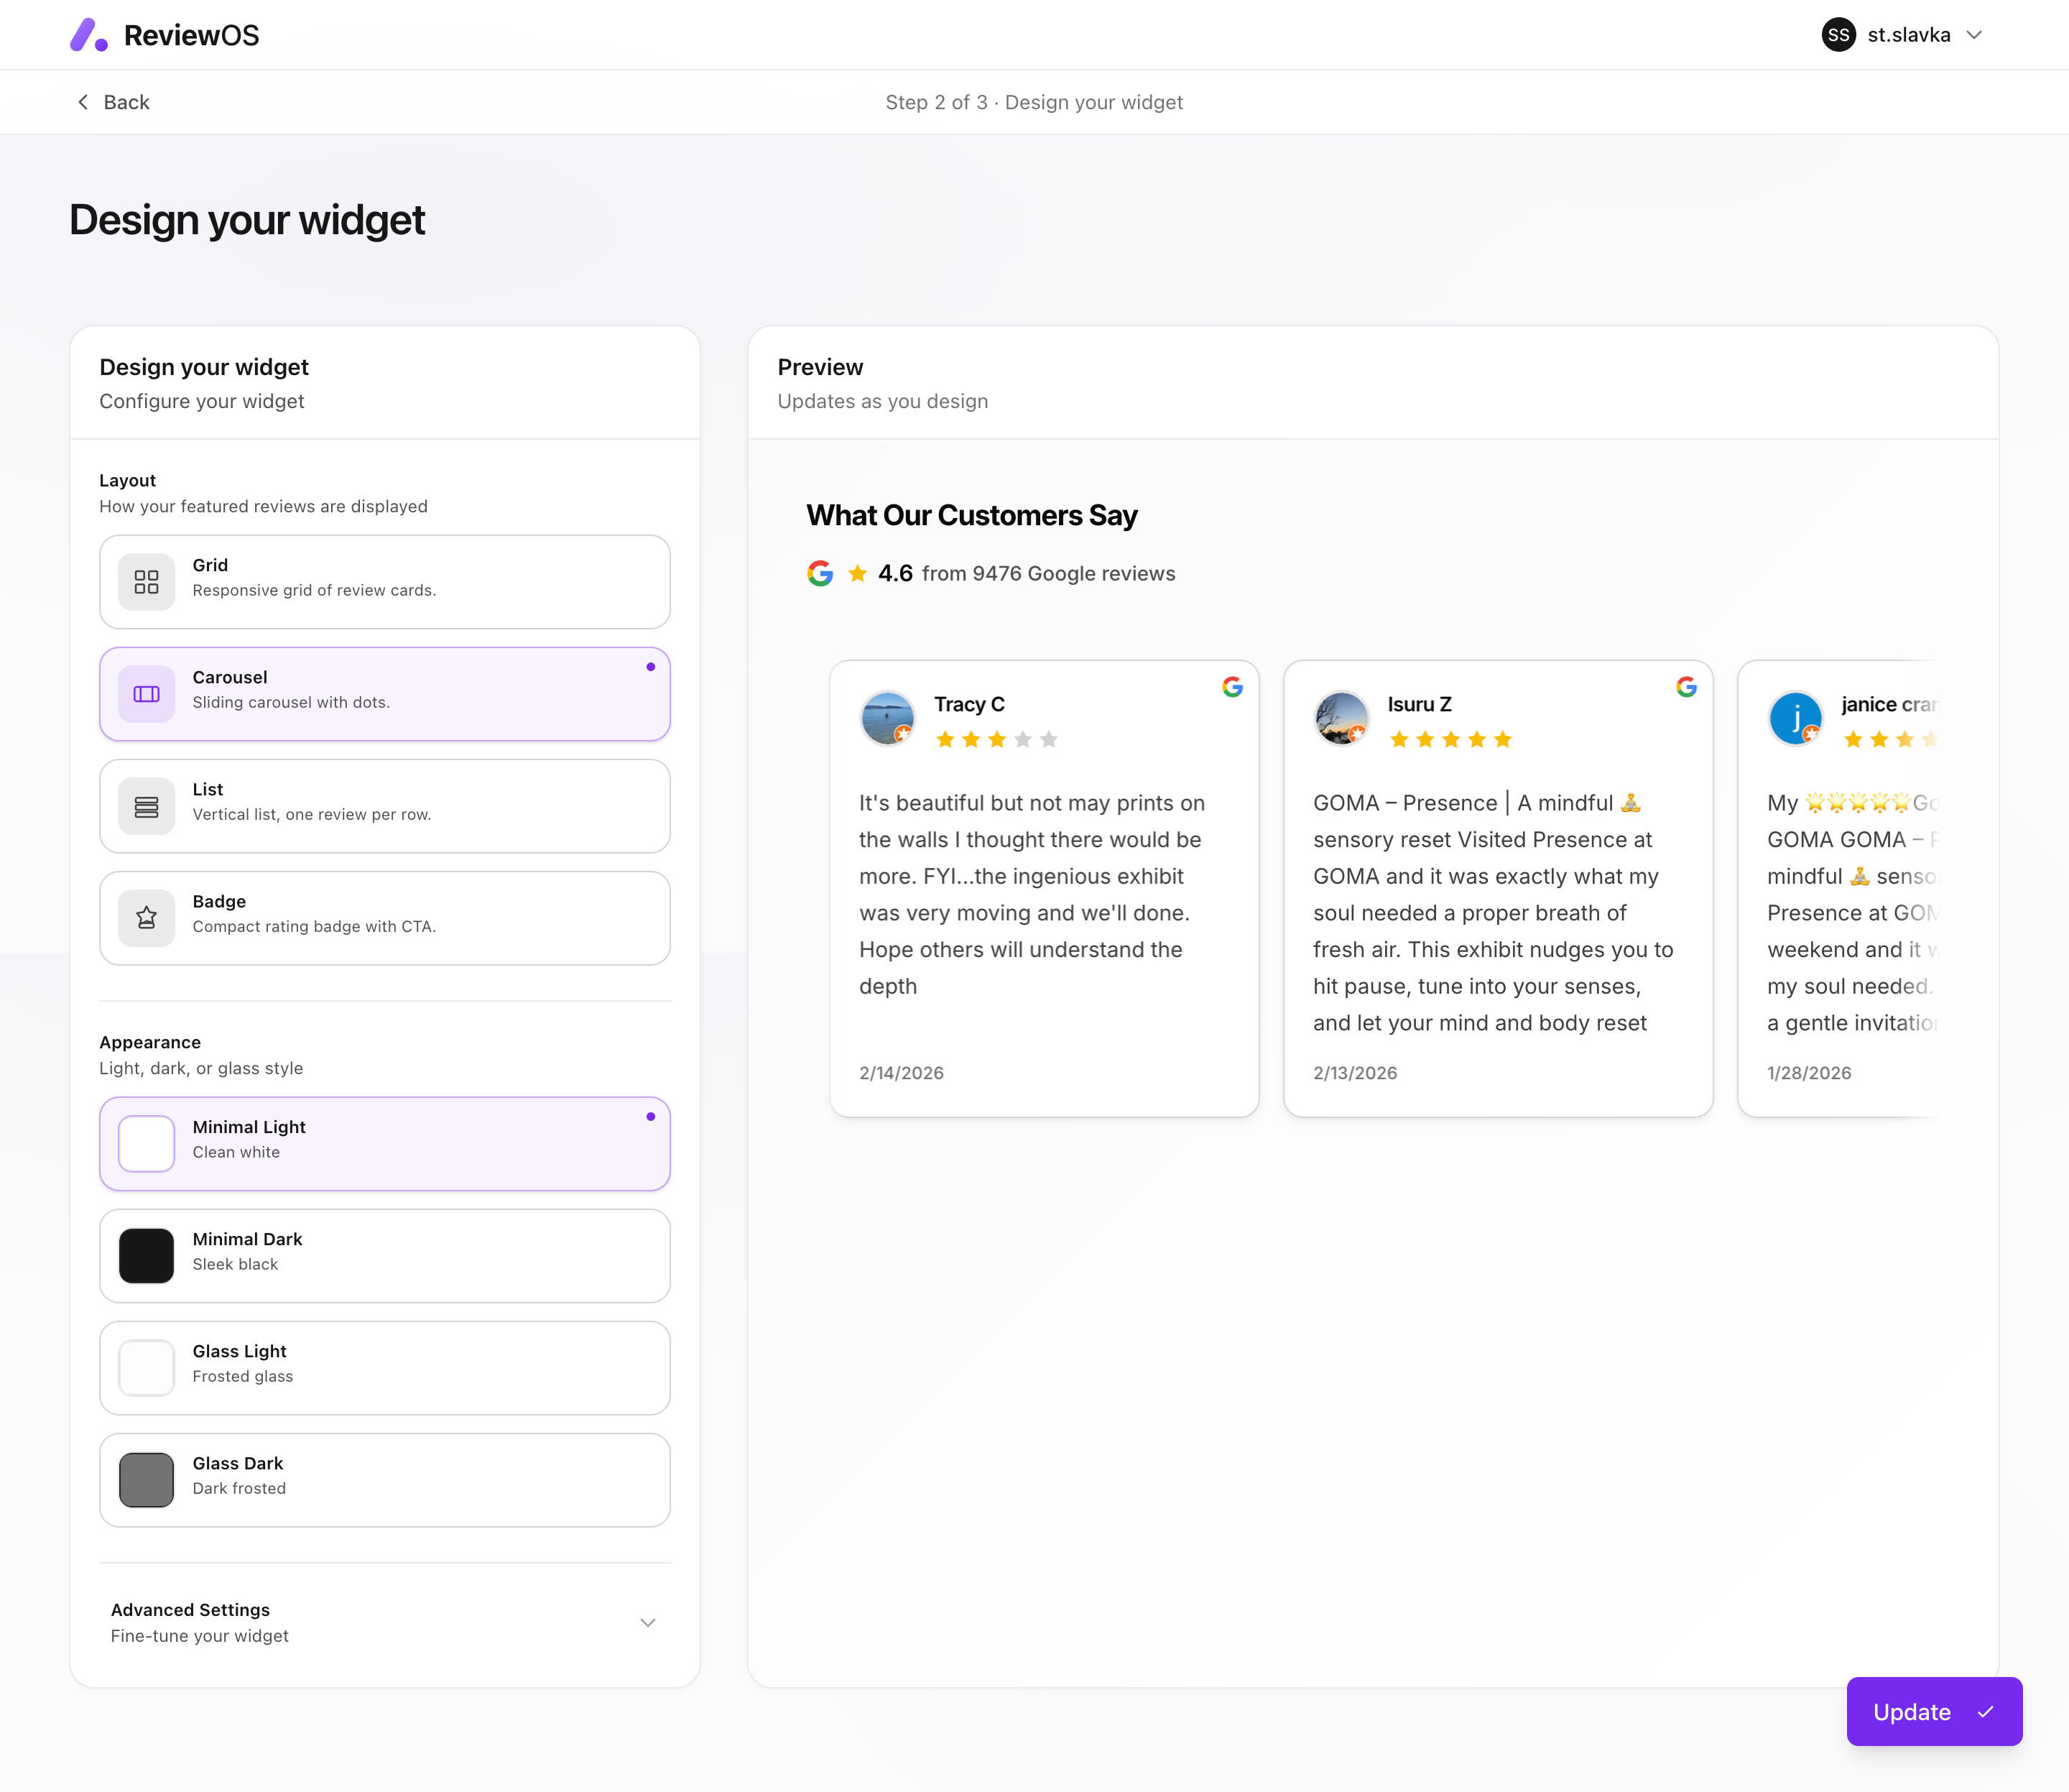This screenshot has width=2069, height=1792.
Task: Click Tracy C's profile photo
Action: coord(887,718)
